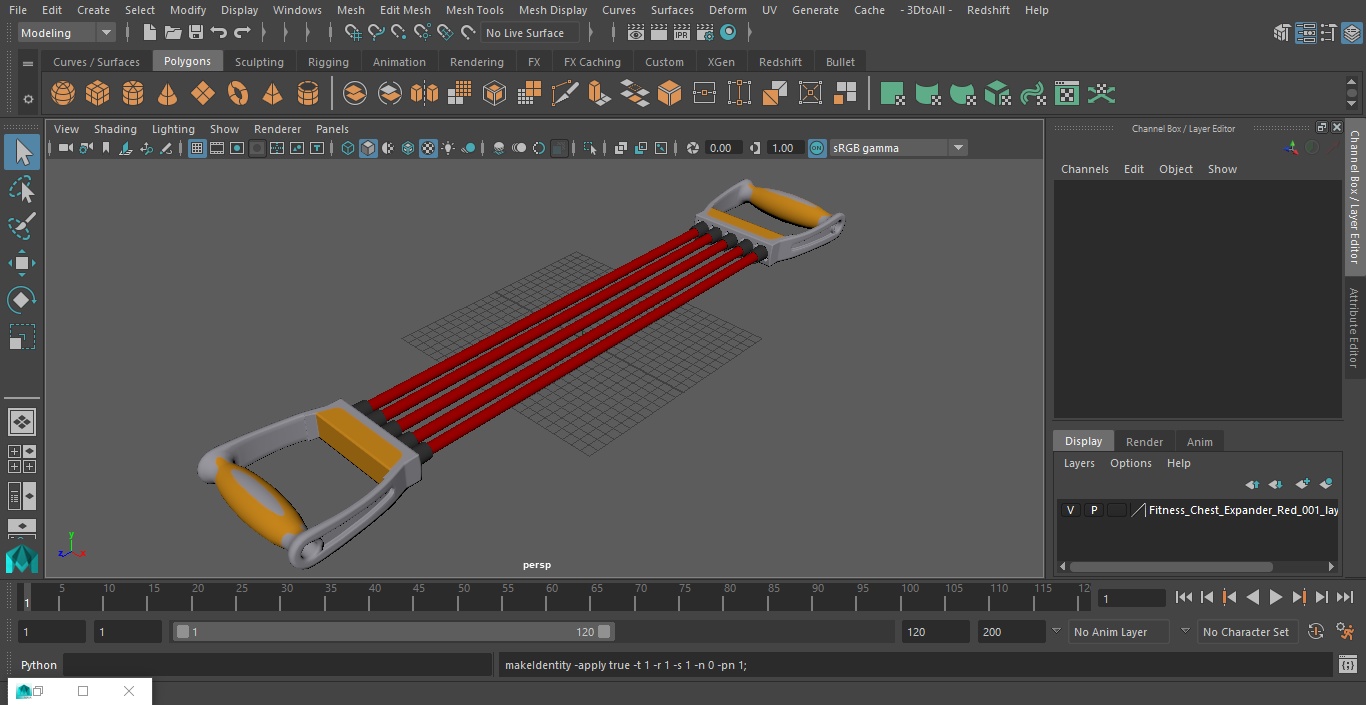This screenshot has width=1366, height=705.
Task: Create a polygon cube from the shelf
Action: point(98,94)
